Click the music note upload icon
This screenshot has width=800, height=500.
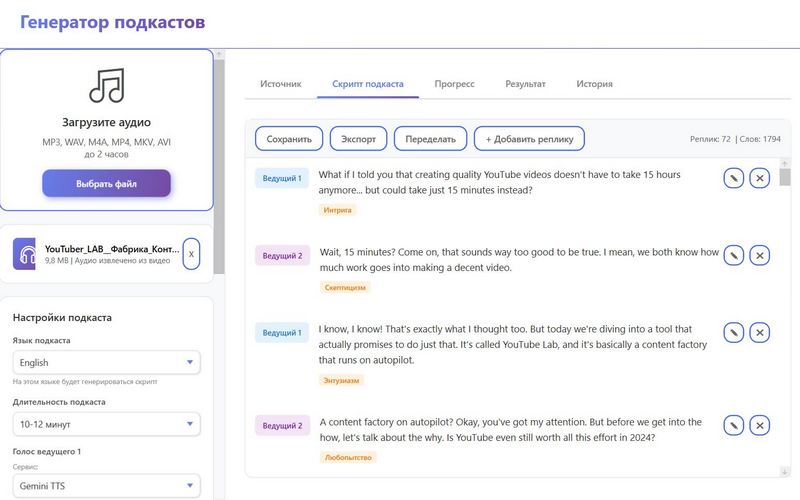pyautogui.click(x=107, y=85)
